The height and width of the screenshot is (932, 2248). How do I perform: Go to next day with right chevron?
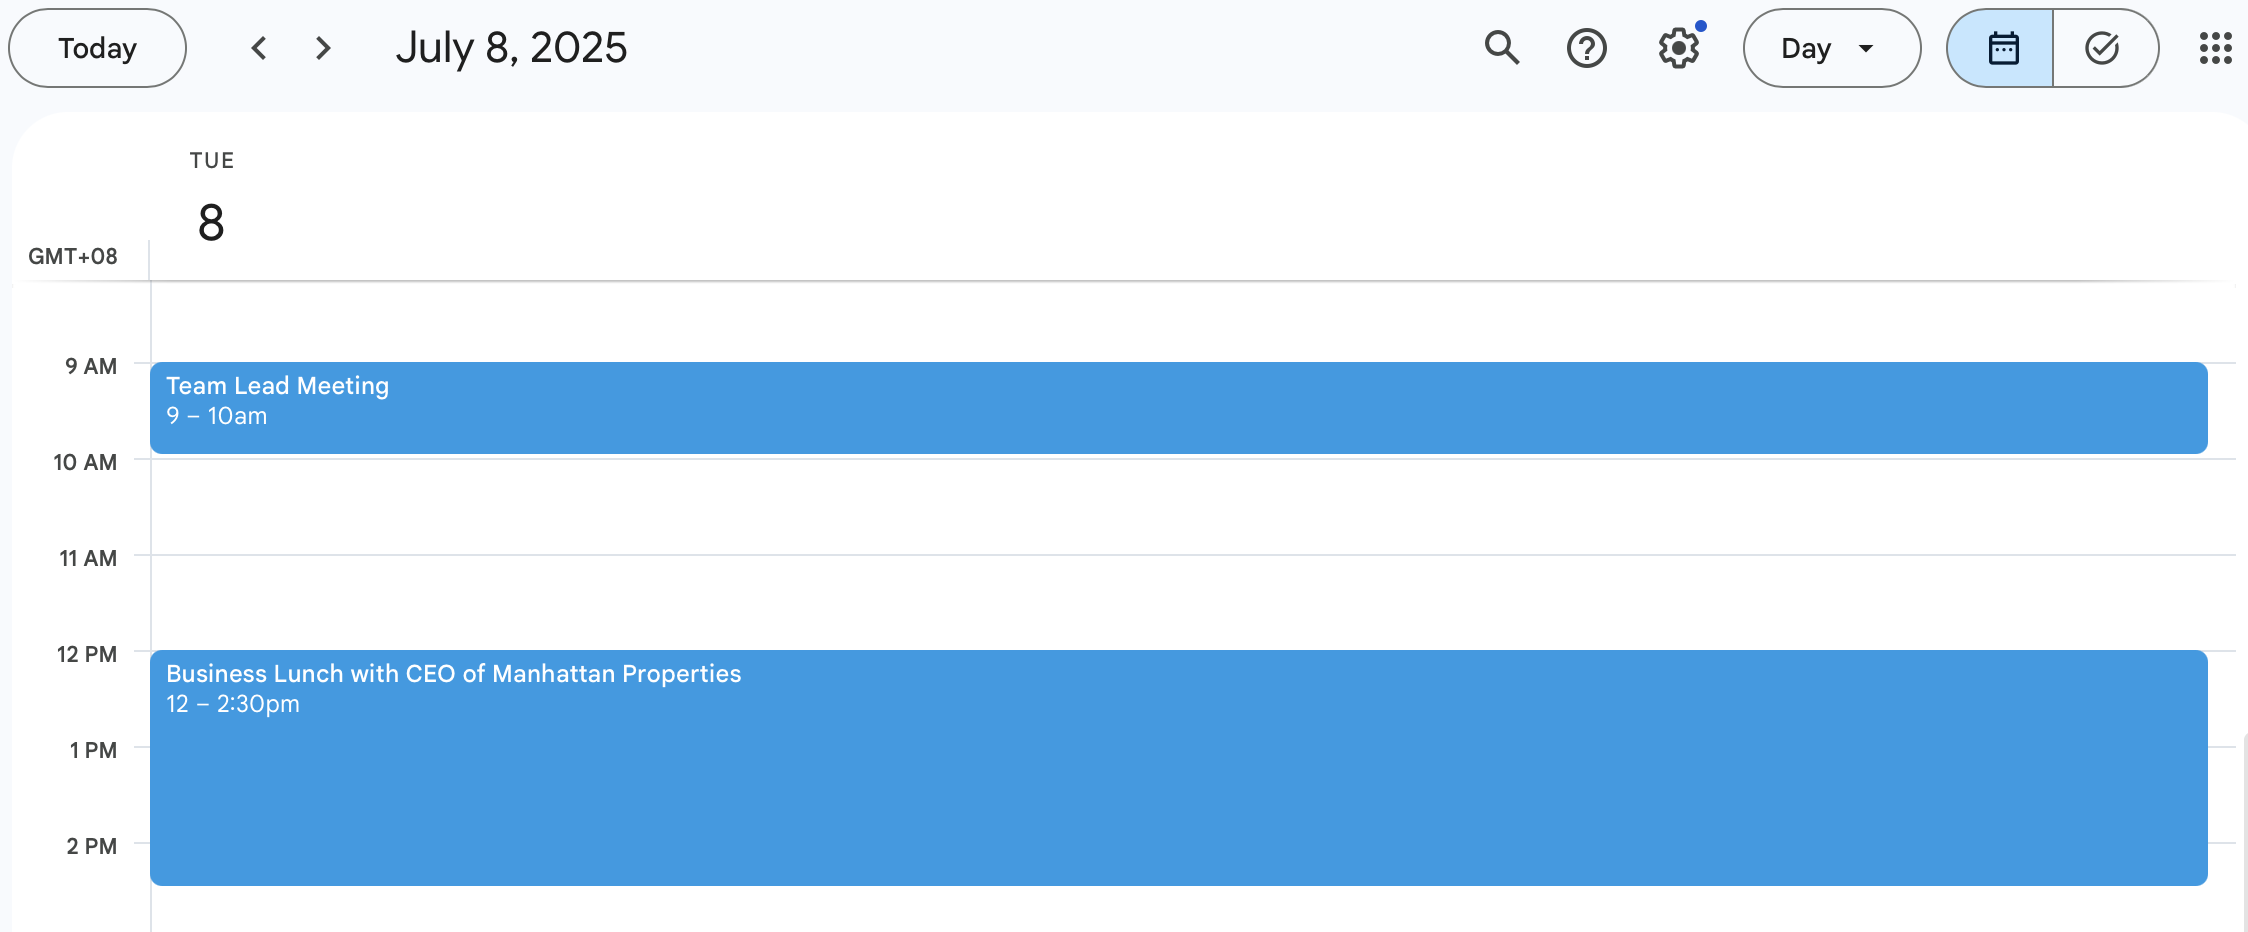[x=322, y=48]
